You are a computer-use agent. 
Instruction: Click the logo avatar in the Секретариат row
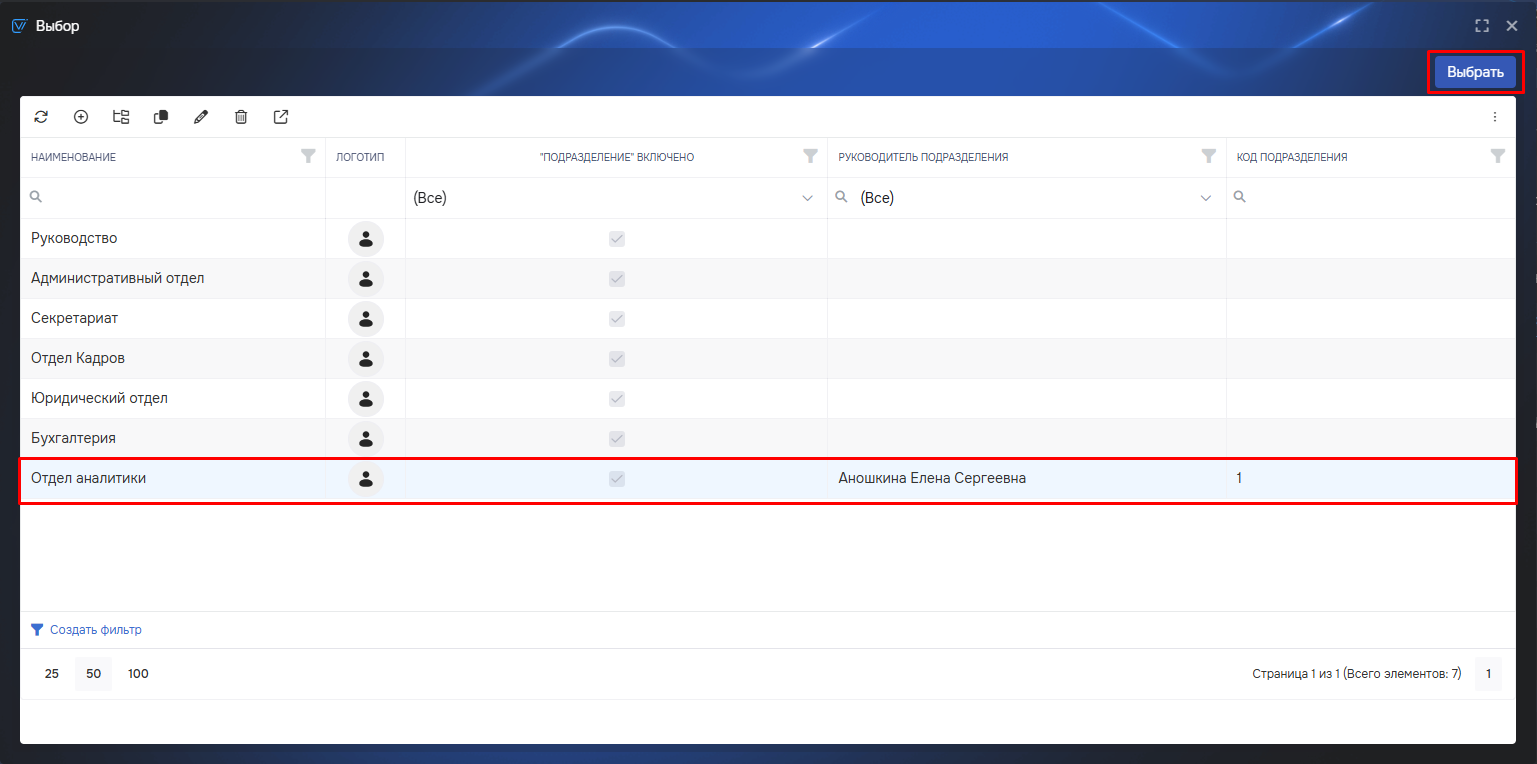click(x=366, y=319)
